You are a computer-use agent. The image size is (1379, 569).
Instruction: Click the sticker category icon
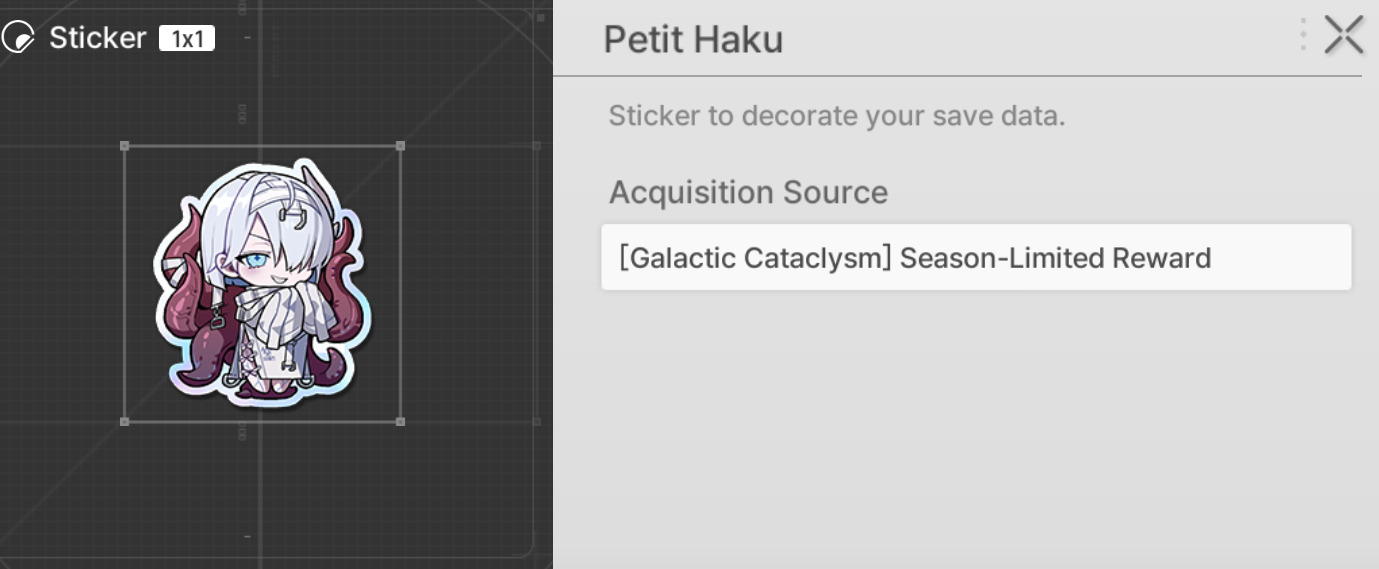[18, 39]
